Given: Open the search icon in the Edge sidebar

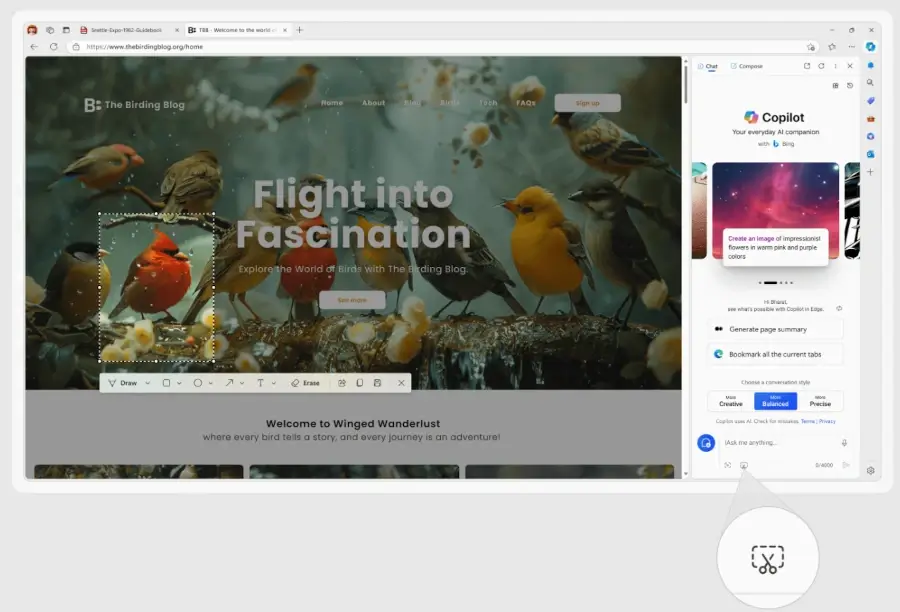Looking at the screenshot, I should coord(871,83).
